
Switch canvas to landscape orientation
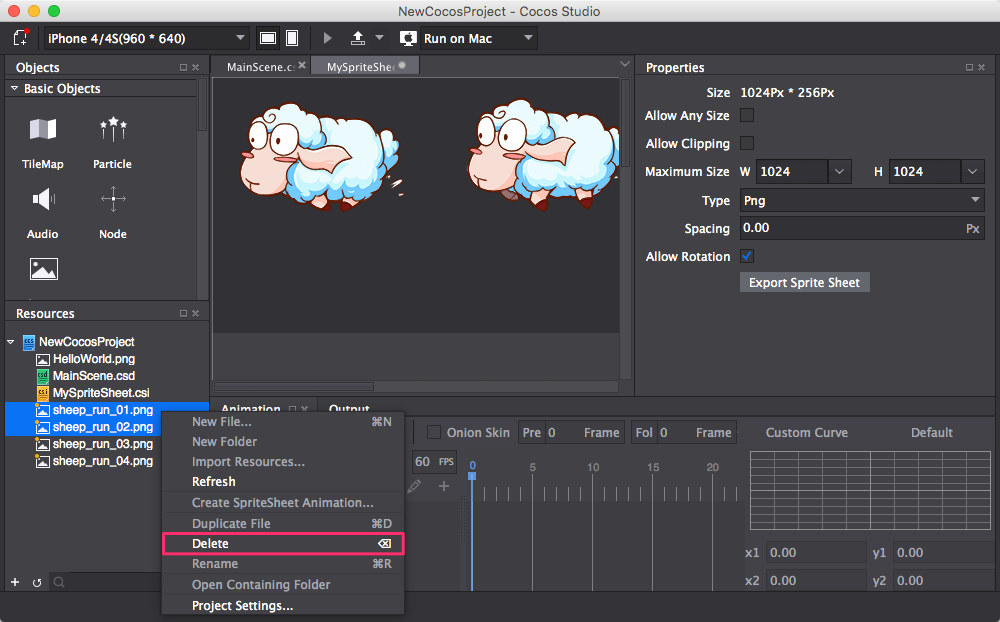click(268, 38)
